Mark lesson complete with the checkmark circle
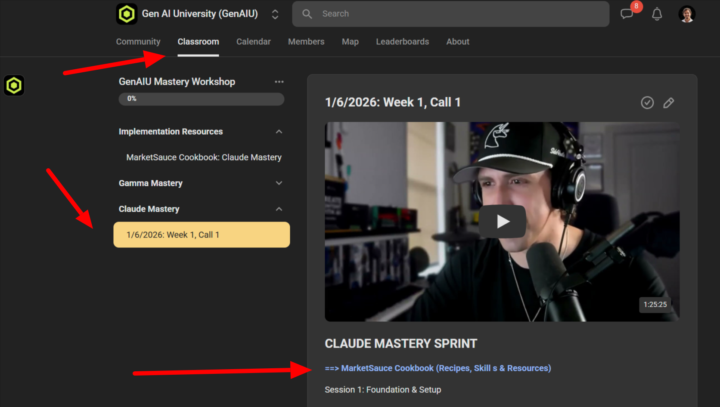The width and height of the screenshot is (720, 407). point(647,102)
